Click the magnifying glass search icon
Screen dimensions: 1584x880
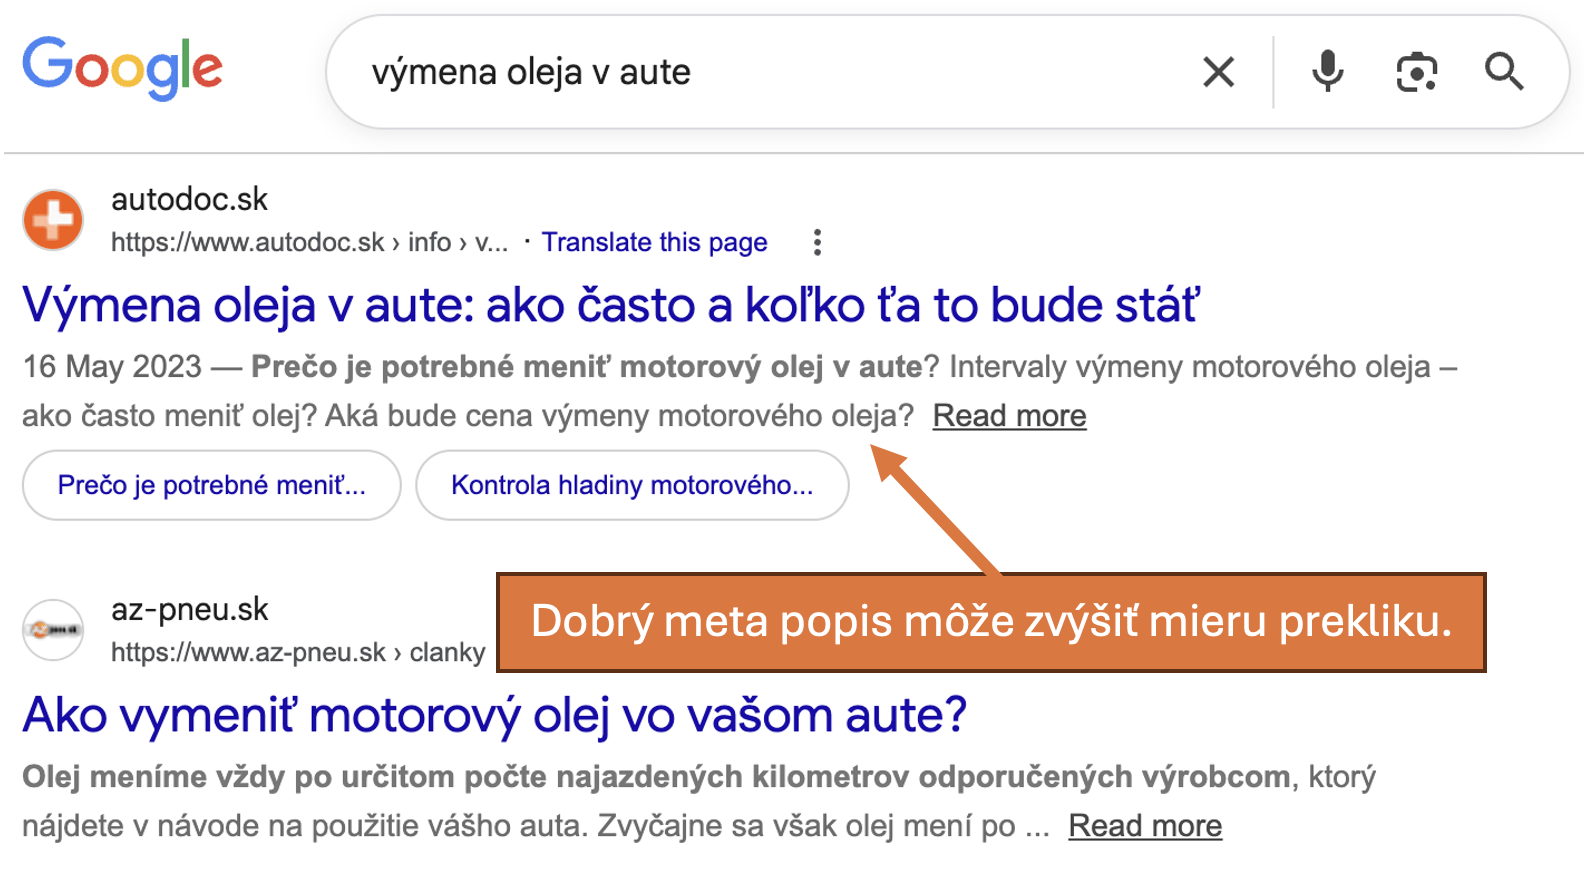tap(1504, 72)
